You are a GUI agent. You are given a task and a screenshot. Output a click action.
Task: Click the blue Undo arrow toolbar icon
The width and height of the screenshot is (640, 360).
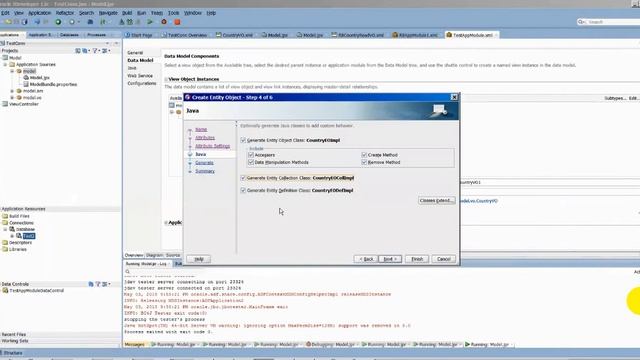click(x=37, y=22)
